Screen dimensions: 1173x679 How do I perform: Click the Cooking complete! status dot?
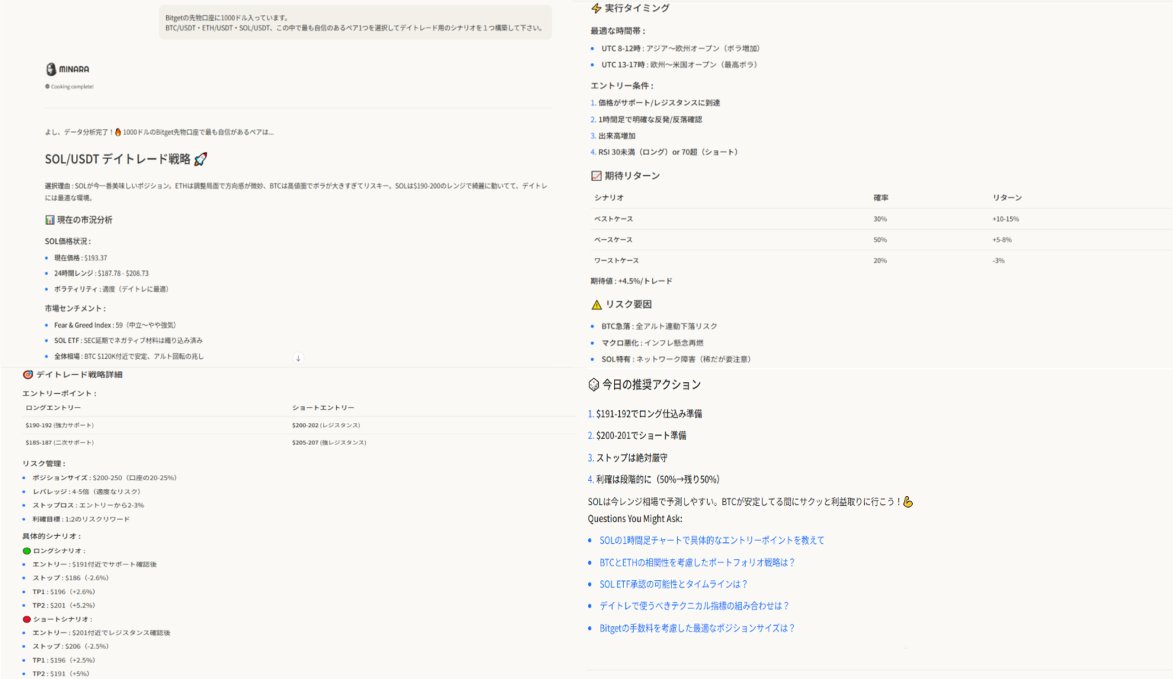[47, 87]
